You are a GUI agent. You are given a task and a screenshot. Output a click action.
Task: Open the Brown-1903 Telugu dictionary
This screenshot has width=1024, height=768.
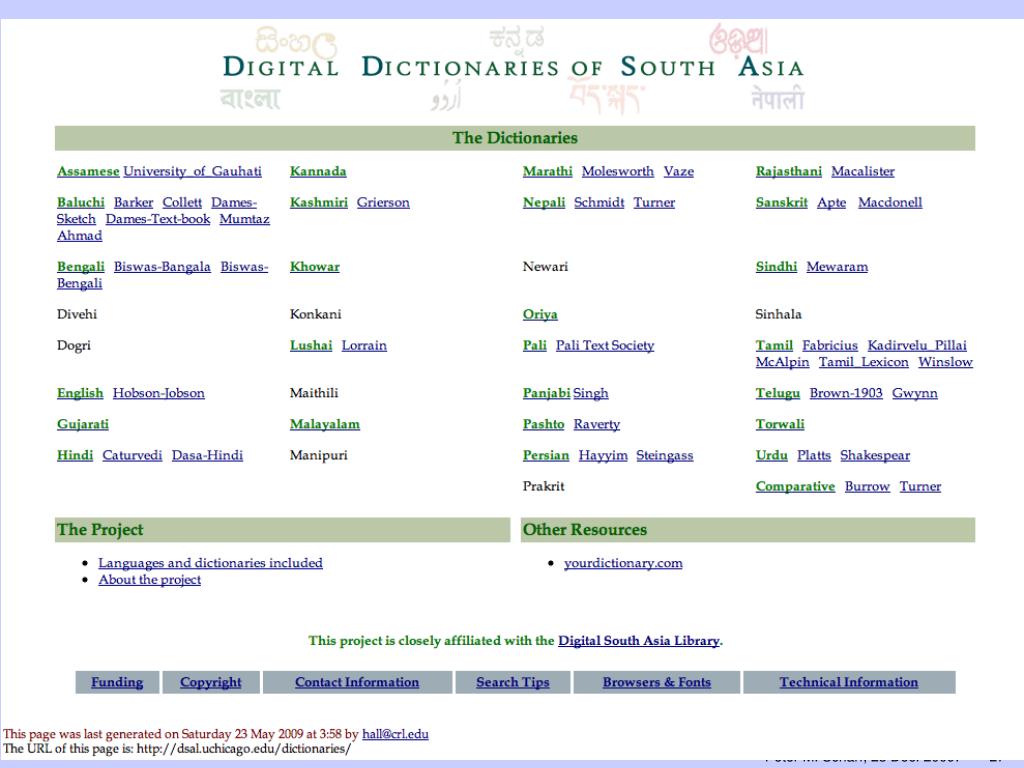pyautogui.click(x=846, y=393)
